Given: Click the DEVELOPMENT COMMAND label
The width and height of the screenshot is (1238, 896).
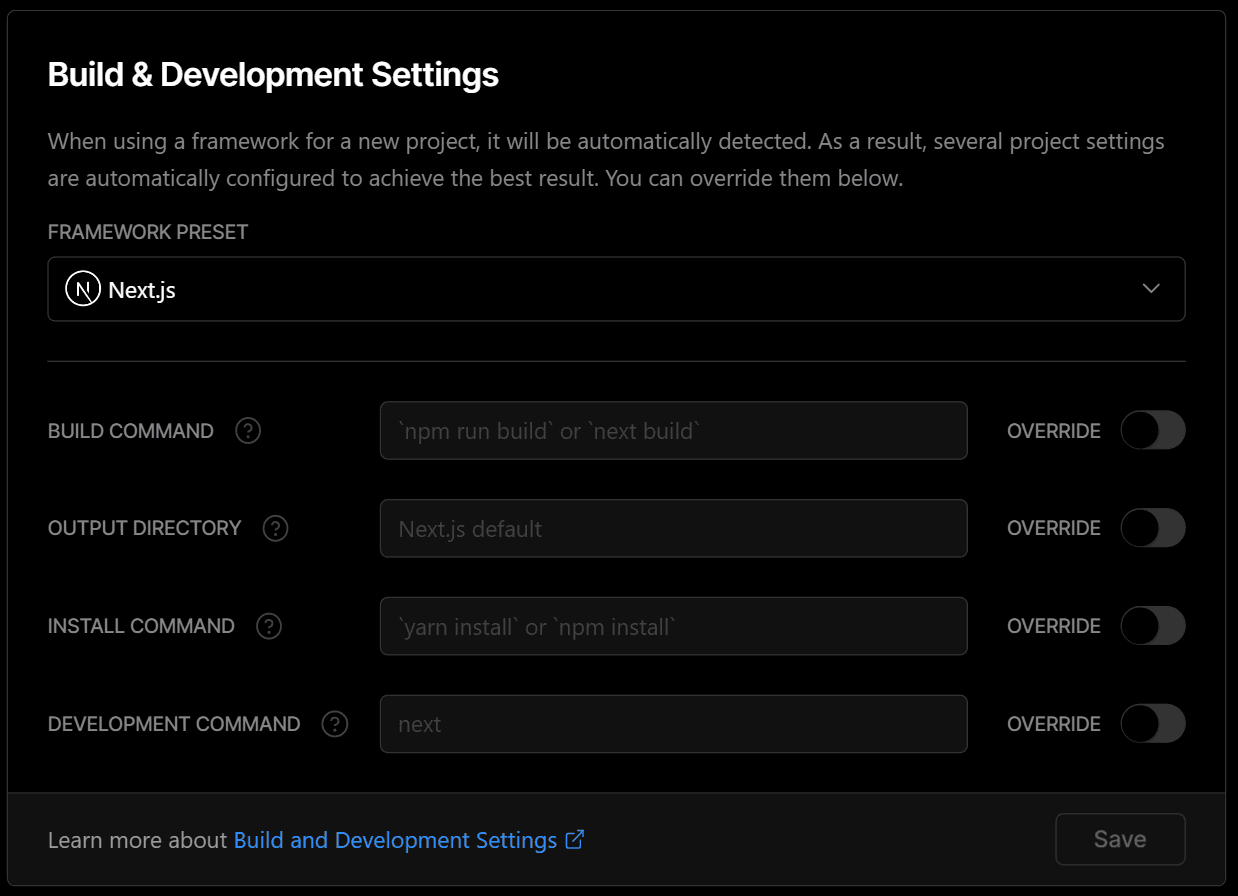Looking at the screenshot, I should click(174, 724).
